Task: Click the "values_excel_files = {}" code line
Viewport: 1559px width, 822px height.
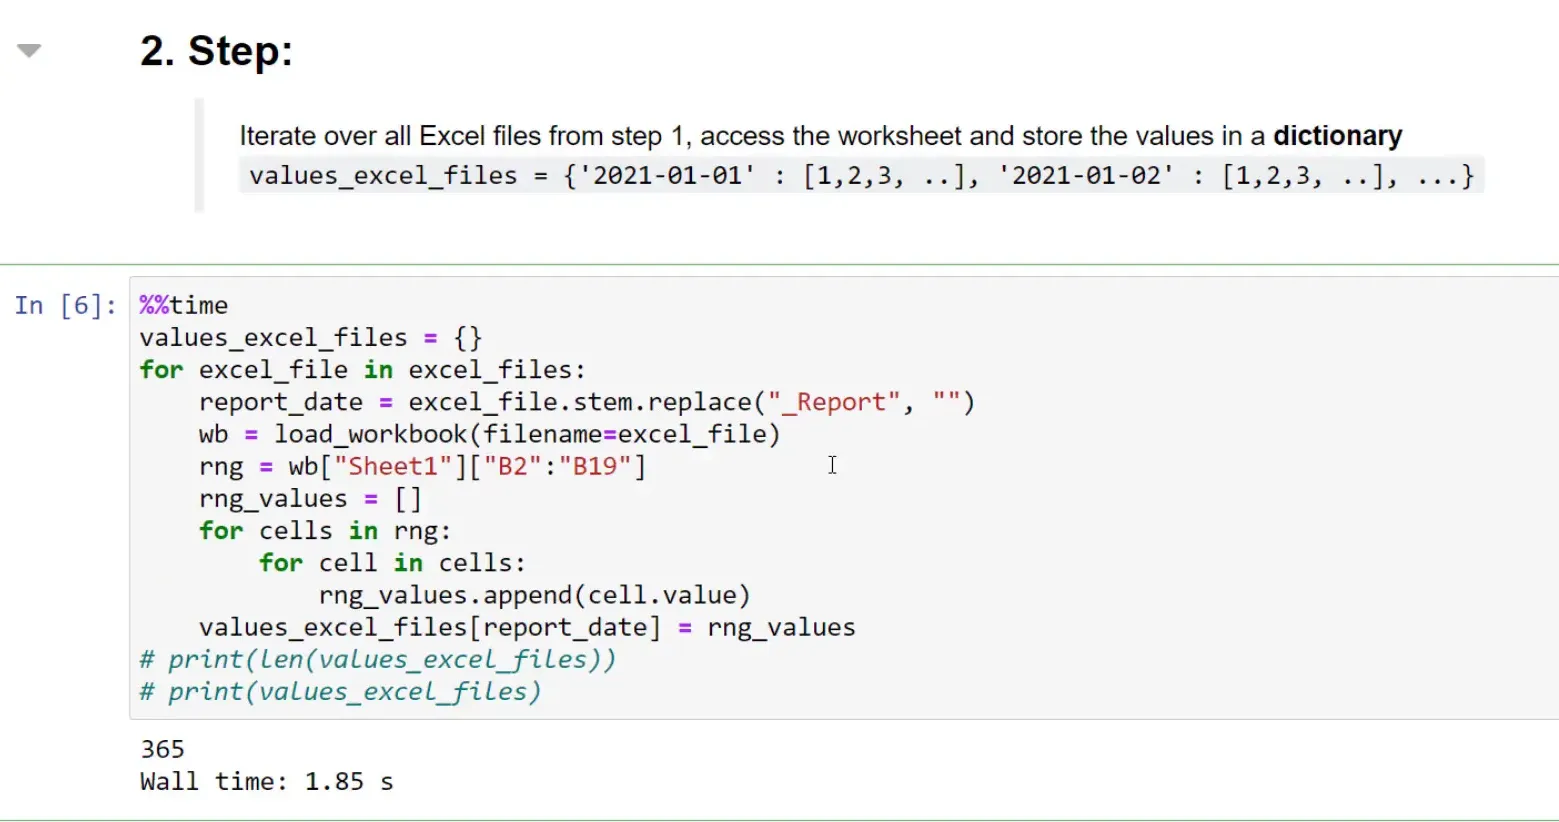Action: pos(310,337)
